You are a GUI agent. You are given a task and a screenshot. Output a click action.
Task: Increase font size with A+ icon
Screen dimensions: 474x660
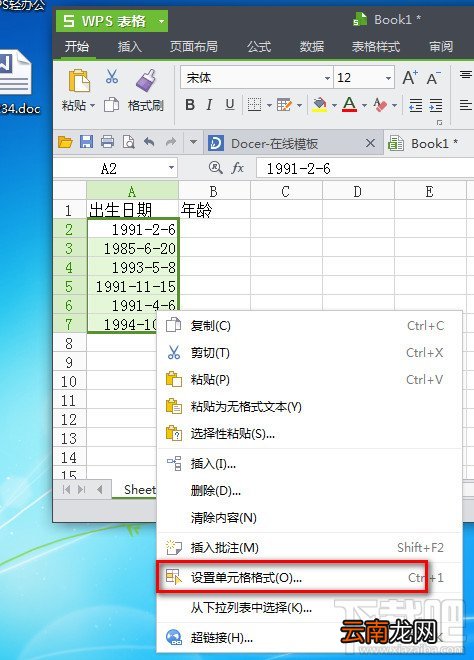pyautogui.click(x=410, y=77)
